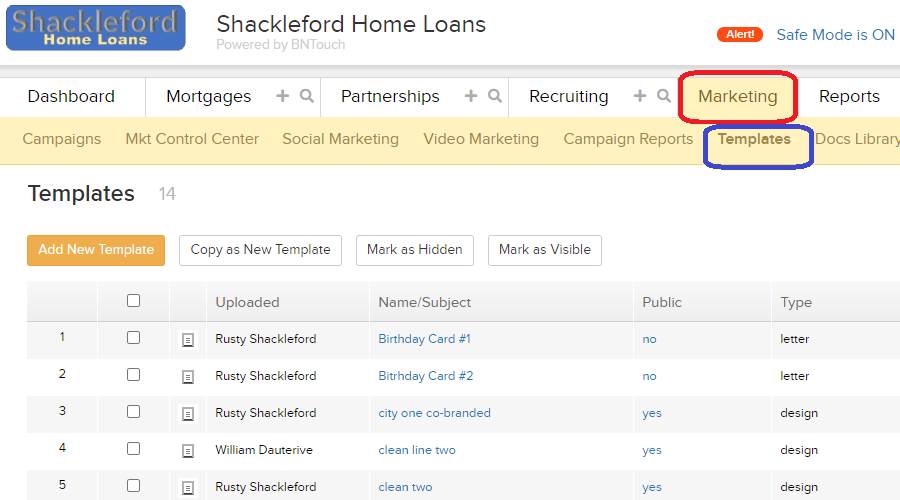Add a new partnership with plus icon
The width and height of the screenshot is (900, 500).
tap(471, 96)
